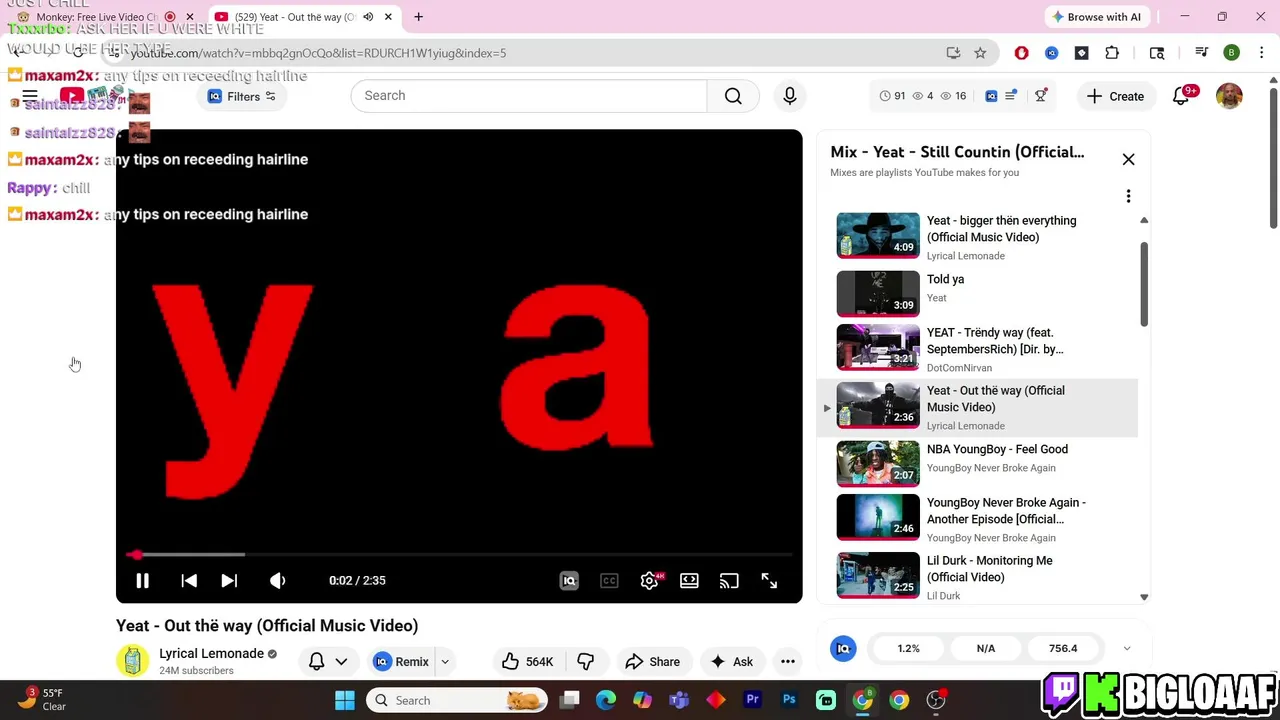Click the vidIQ Remix button

[401, 662]
